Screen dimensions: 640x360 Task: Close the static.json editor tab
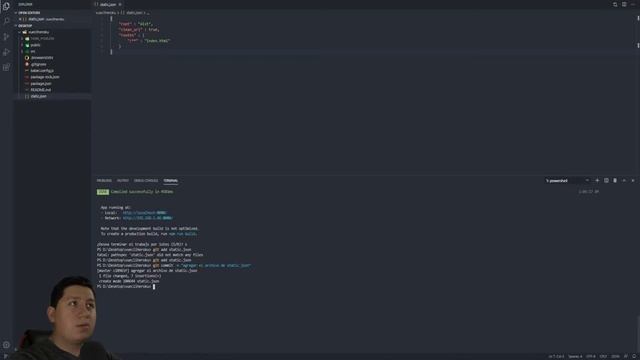pos(120,4)
